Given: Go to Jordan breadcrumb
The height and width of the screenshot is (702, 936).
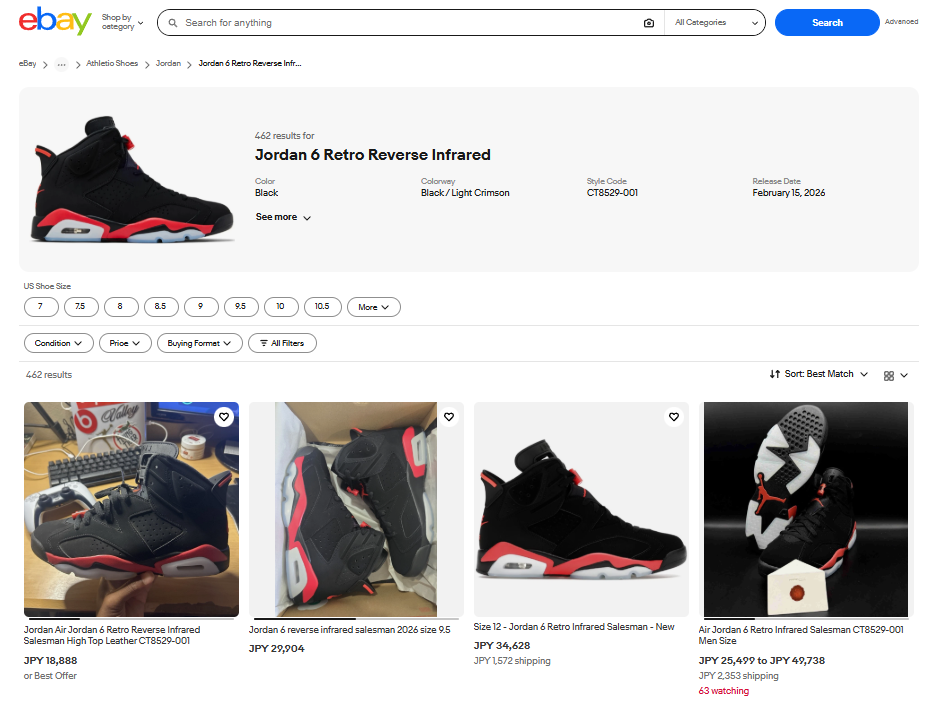Looking at the screenshot, I should (x=168, y=63).
